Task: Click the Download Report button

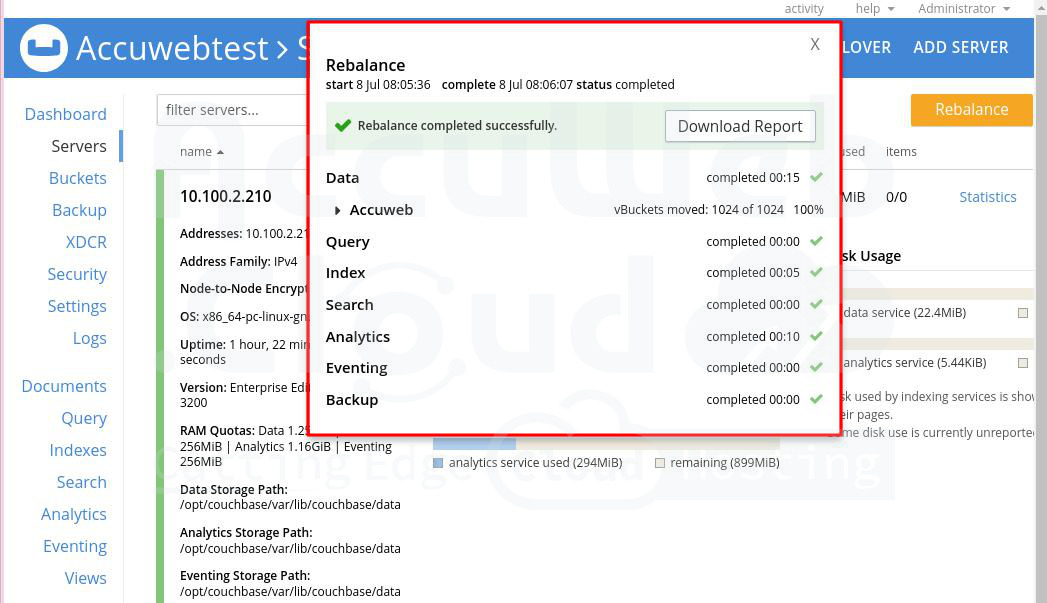Action: (740, 126)
